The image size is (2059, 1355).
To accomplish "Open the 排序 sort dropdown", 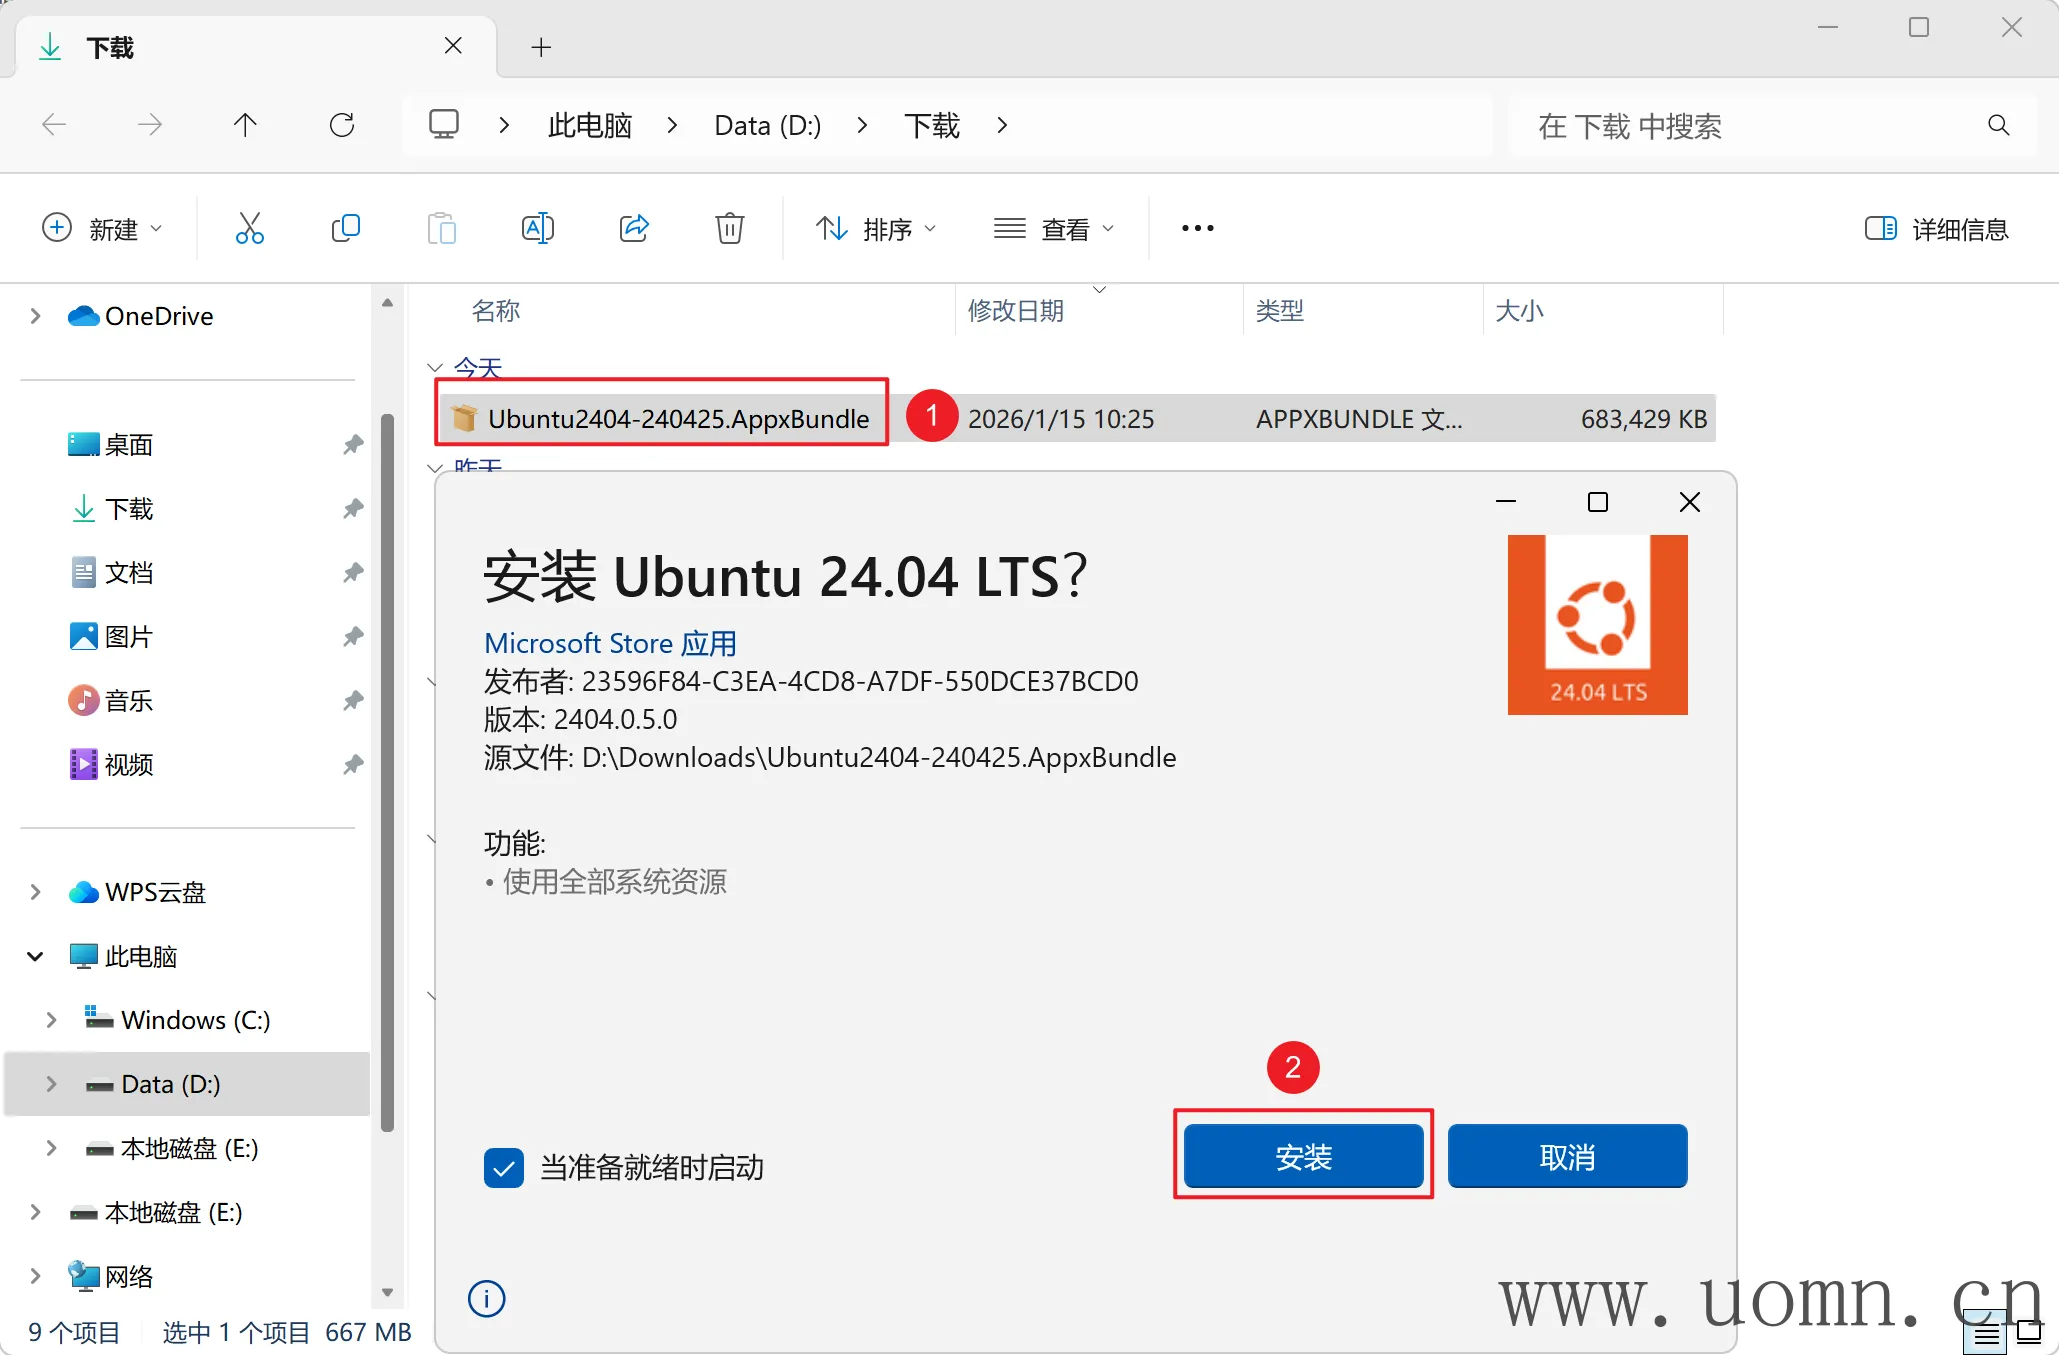I will [876, 229].
